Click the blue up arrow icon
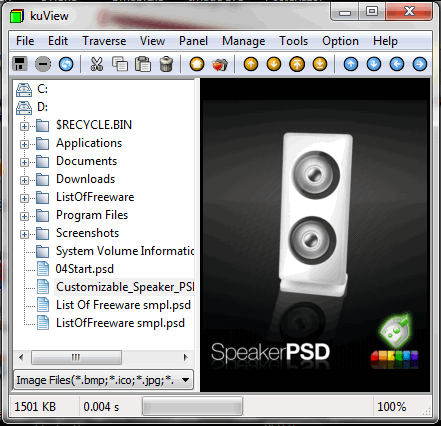The height and width of the screenshot is (426, 441). (x=351, y=64)
